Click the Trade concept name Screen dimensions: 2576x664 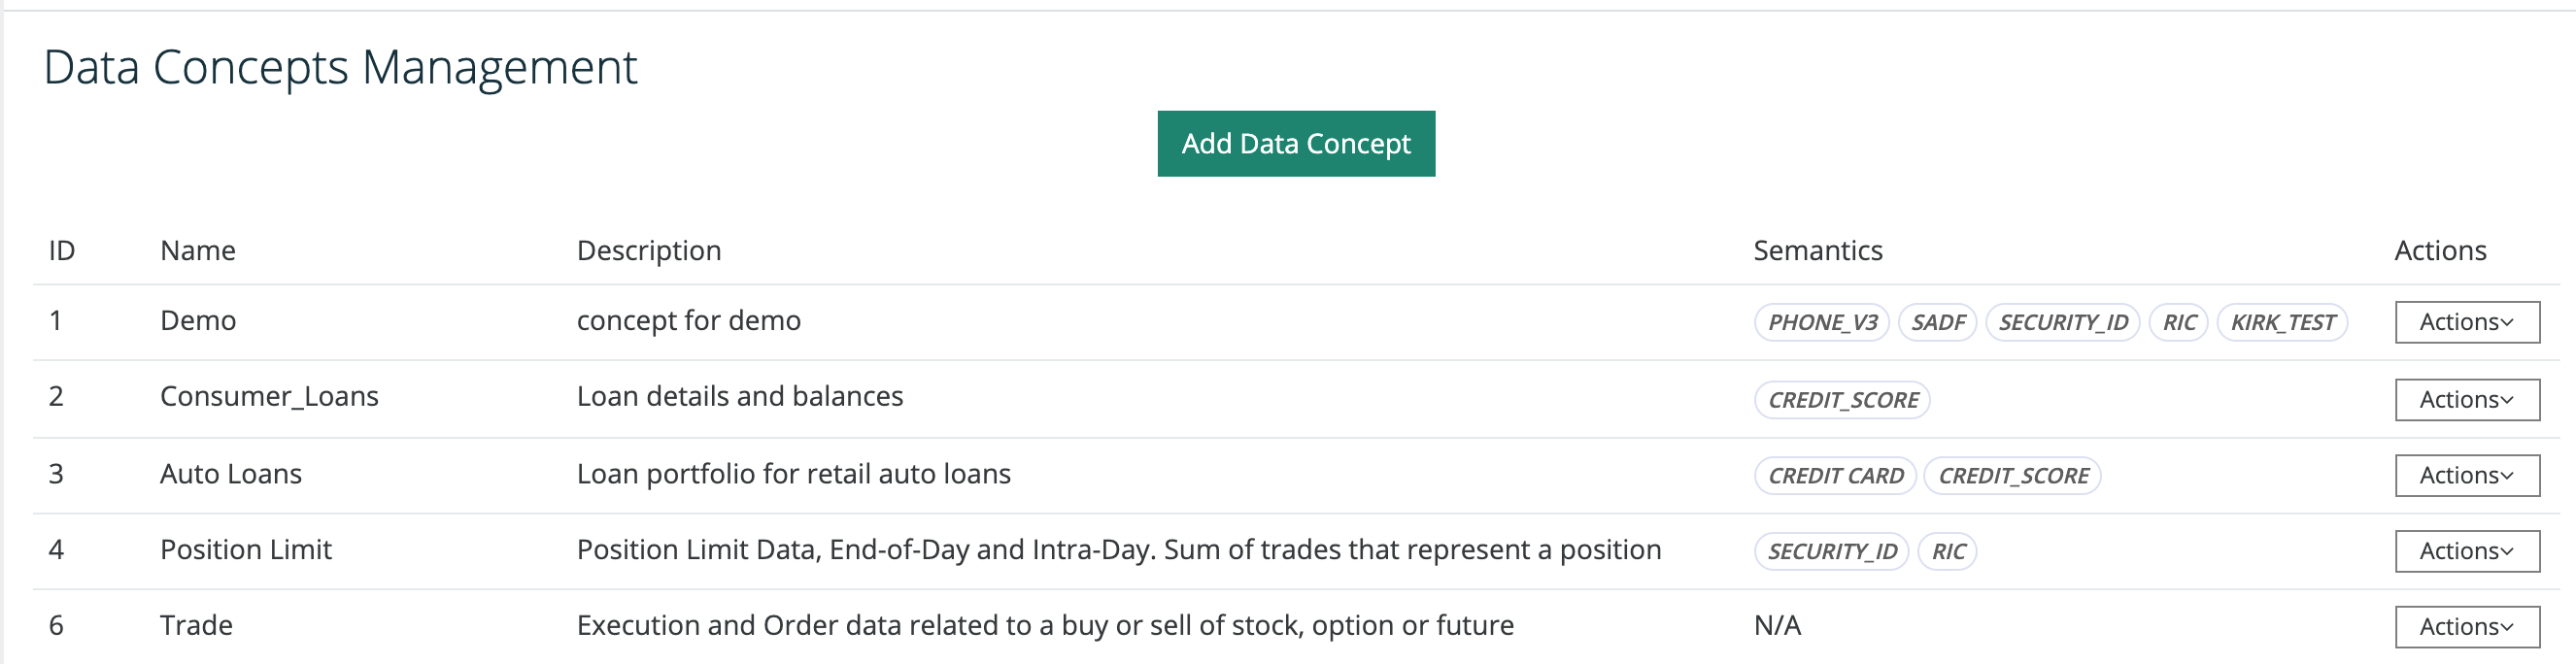click(x=196, y=626)
